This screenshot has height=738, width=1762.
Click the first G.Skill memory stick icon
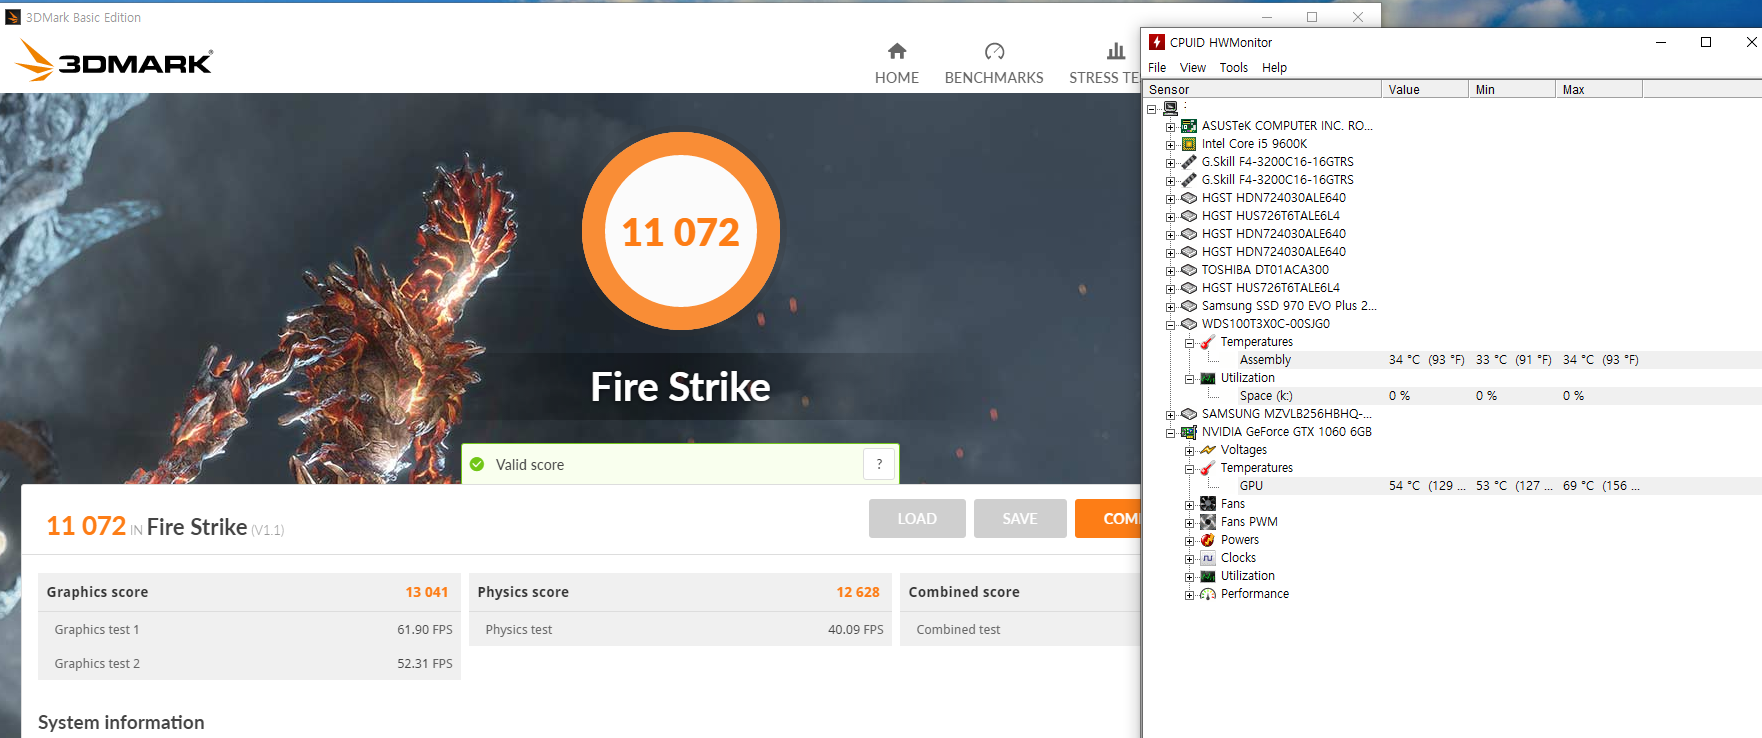(x=1189, y=162)
